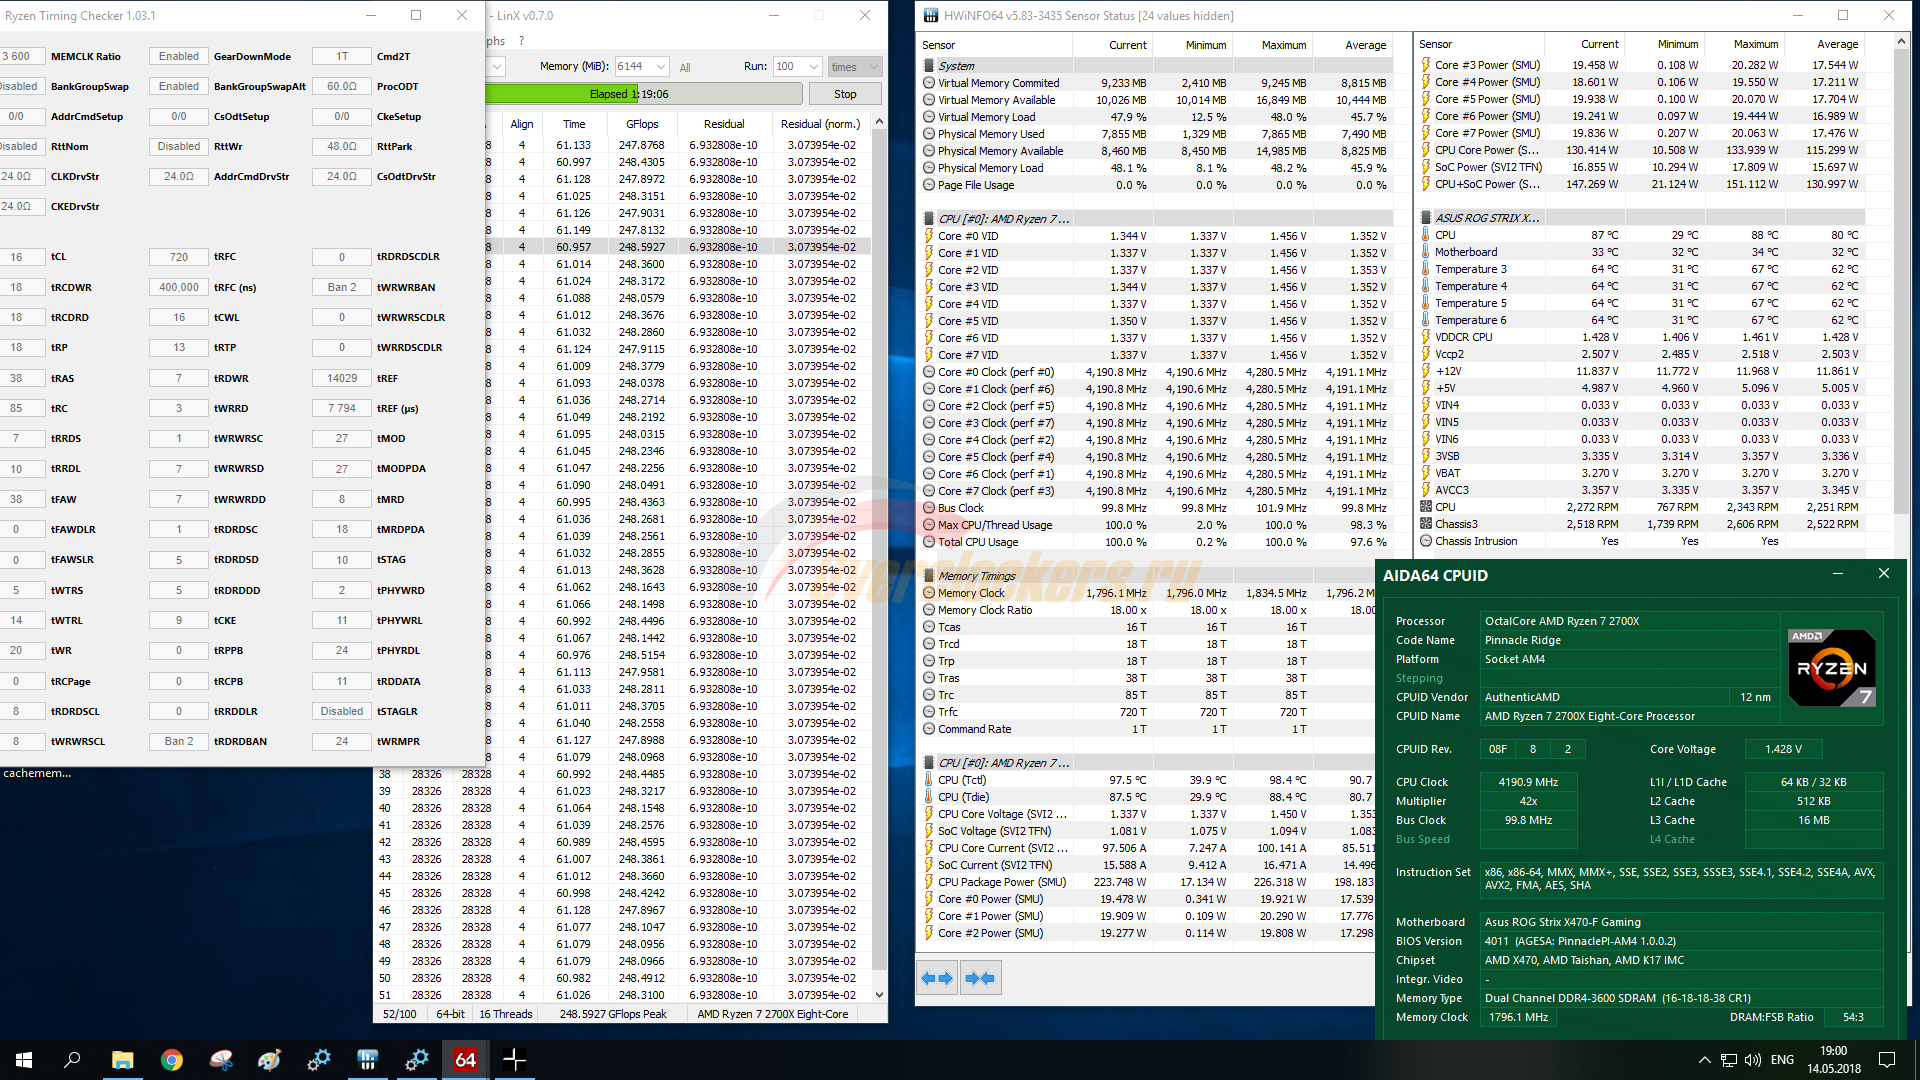Click the Snipping Tool taskbar icon
Image resolution: width=1920 pixels, height=1080 pixels.
coord(221,1060)
